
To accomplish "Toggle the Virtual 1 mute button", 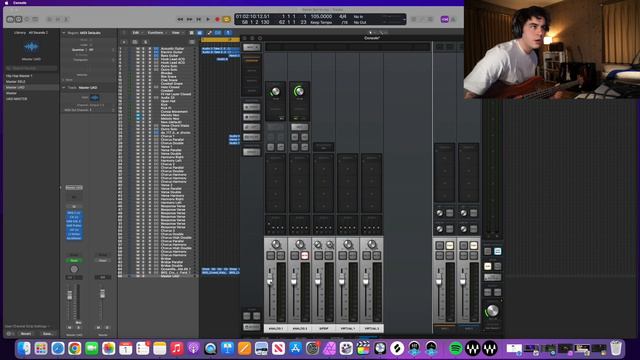I will pyautogui.click(x=353, y=256).
